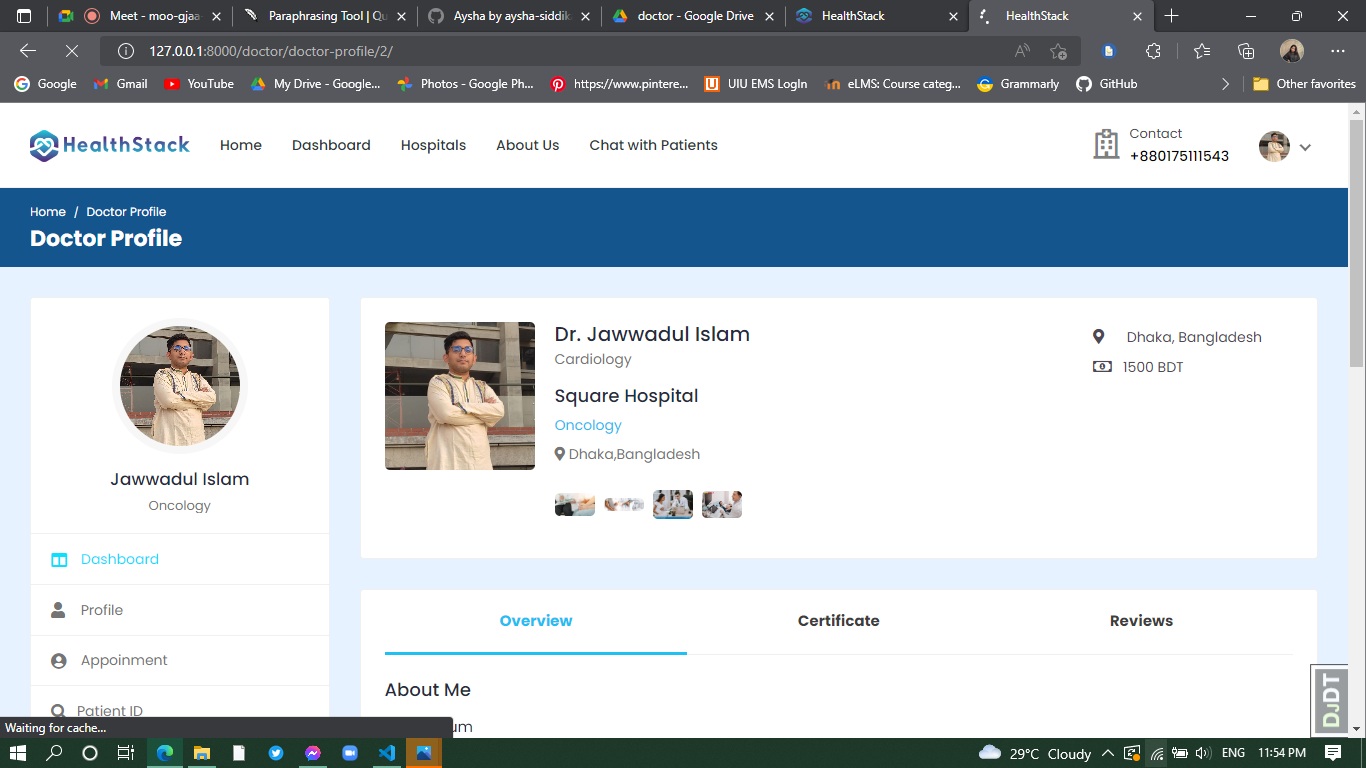
Task: Expand hidden bookmarks with the chevron arrow
Action: pos(1225,84)
